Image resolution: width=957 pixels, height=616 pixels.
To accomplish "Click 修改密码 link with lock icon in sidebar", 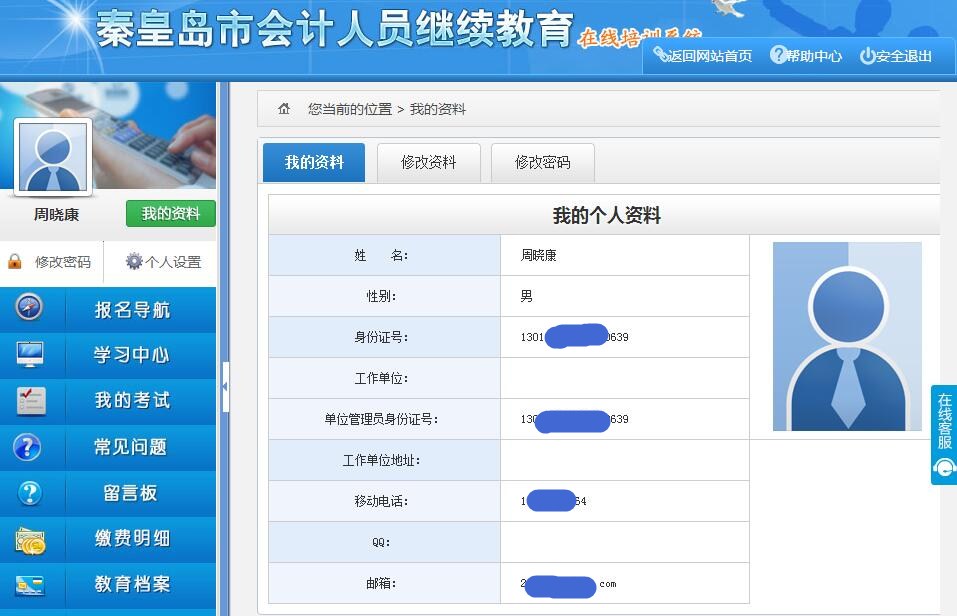I will point(52,262).
